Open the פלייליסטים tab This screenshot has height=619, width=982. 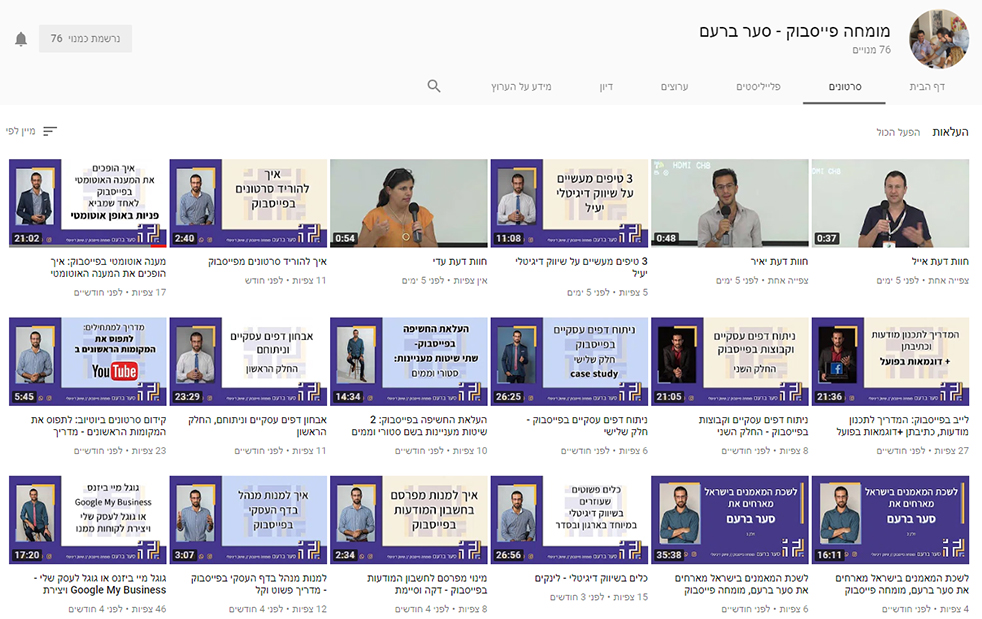[x=758, y=87]
